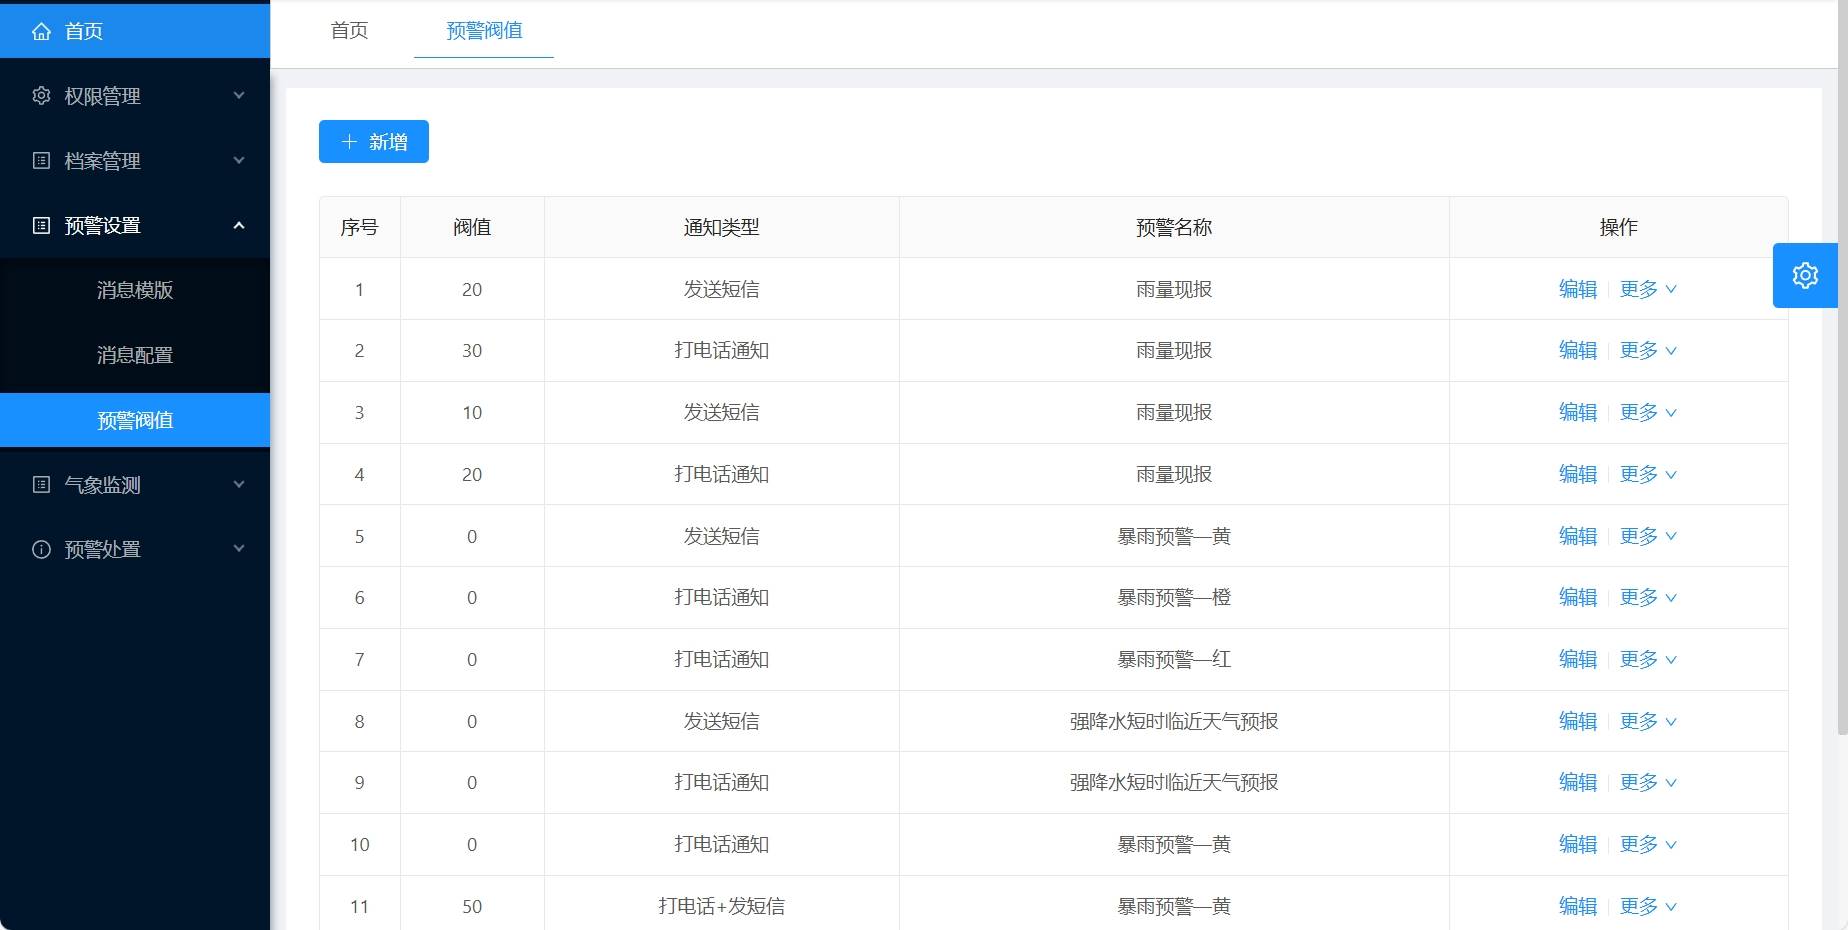Open the floating blue settings gear
Screen dimensions: 1848x930
[x=1804, y=275]
